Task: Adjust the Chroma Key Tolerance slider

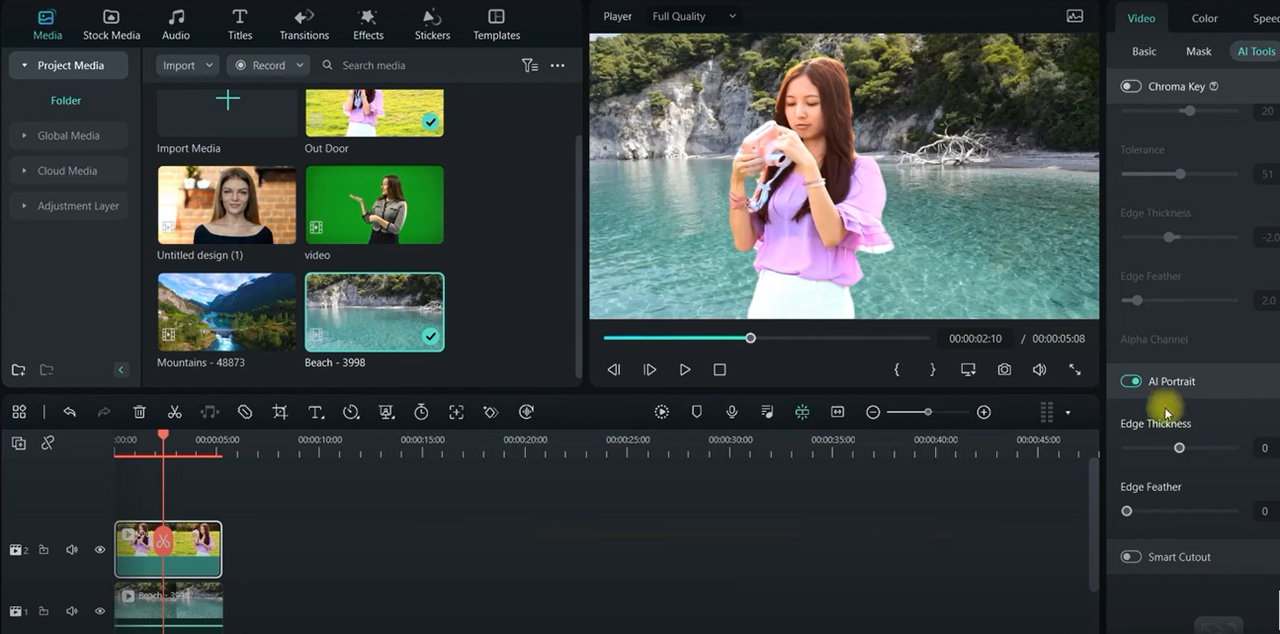Action: tap(1180, 174)
